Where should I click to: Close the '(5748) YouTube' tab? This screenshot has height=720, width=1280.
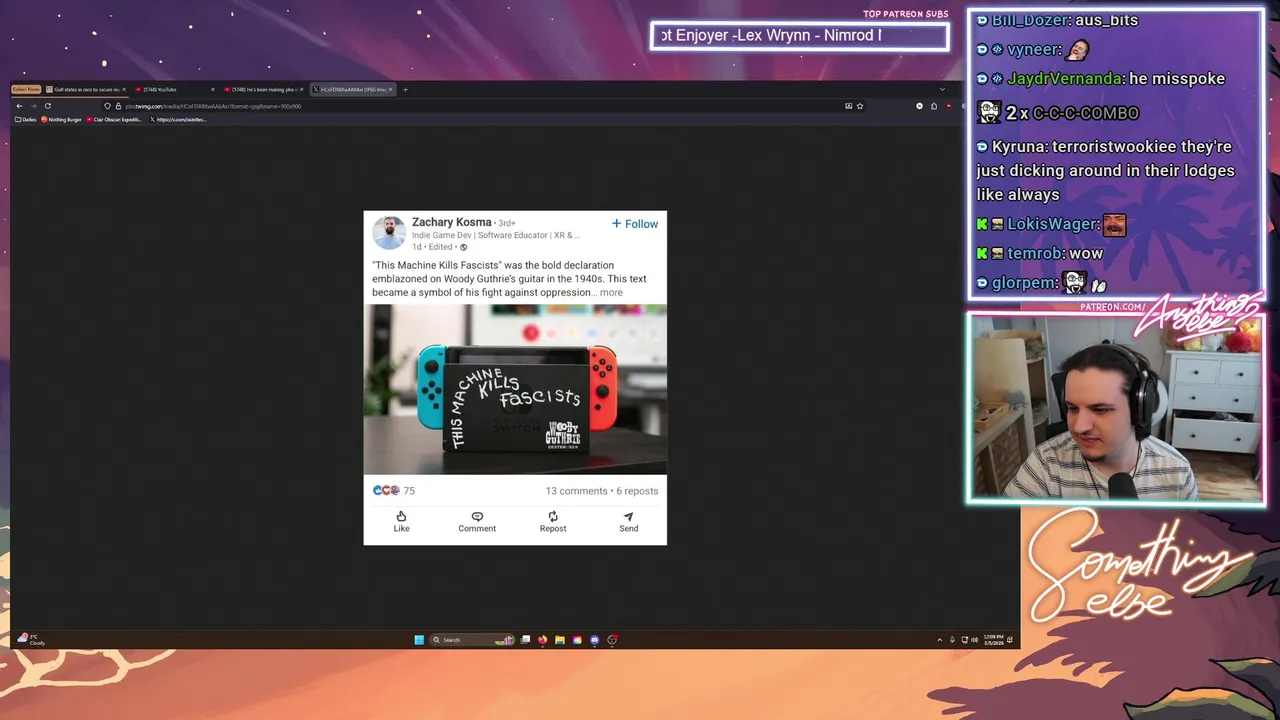tap(212, 89)
